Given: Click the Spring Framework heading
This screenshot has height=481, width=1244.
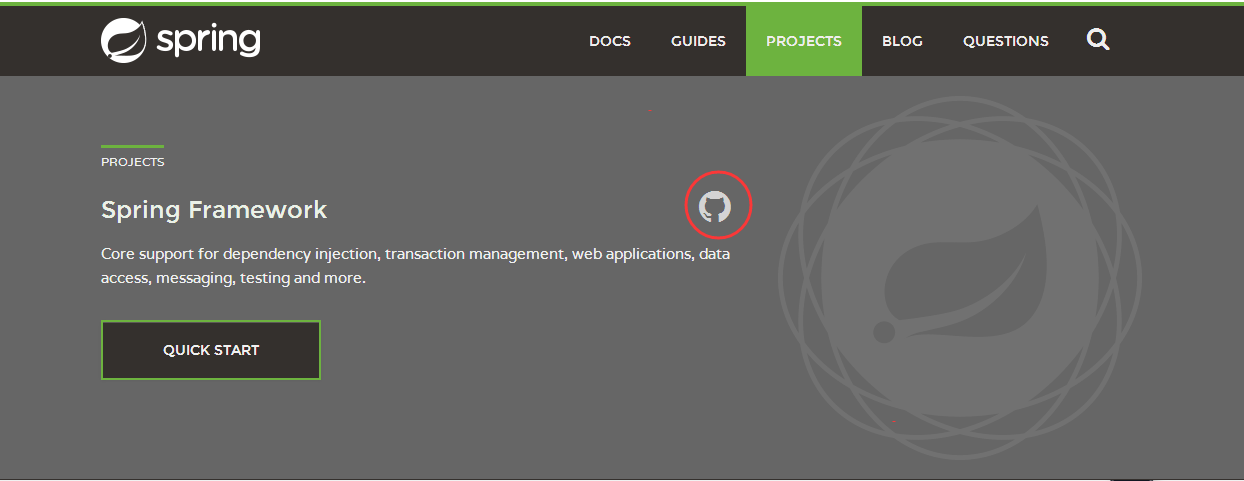Looking at the screenshot, I should pyautogui.click(x=214, y=210).
